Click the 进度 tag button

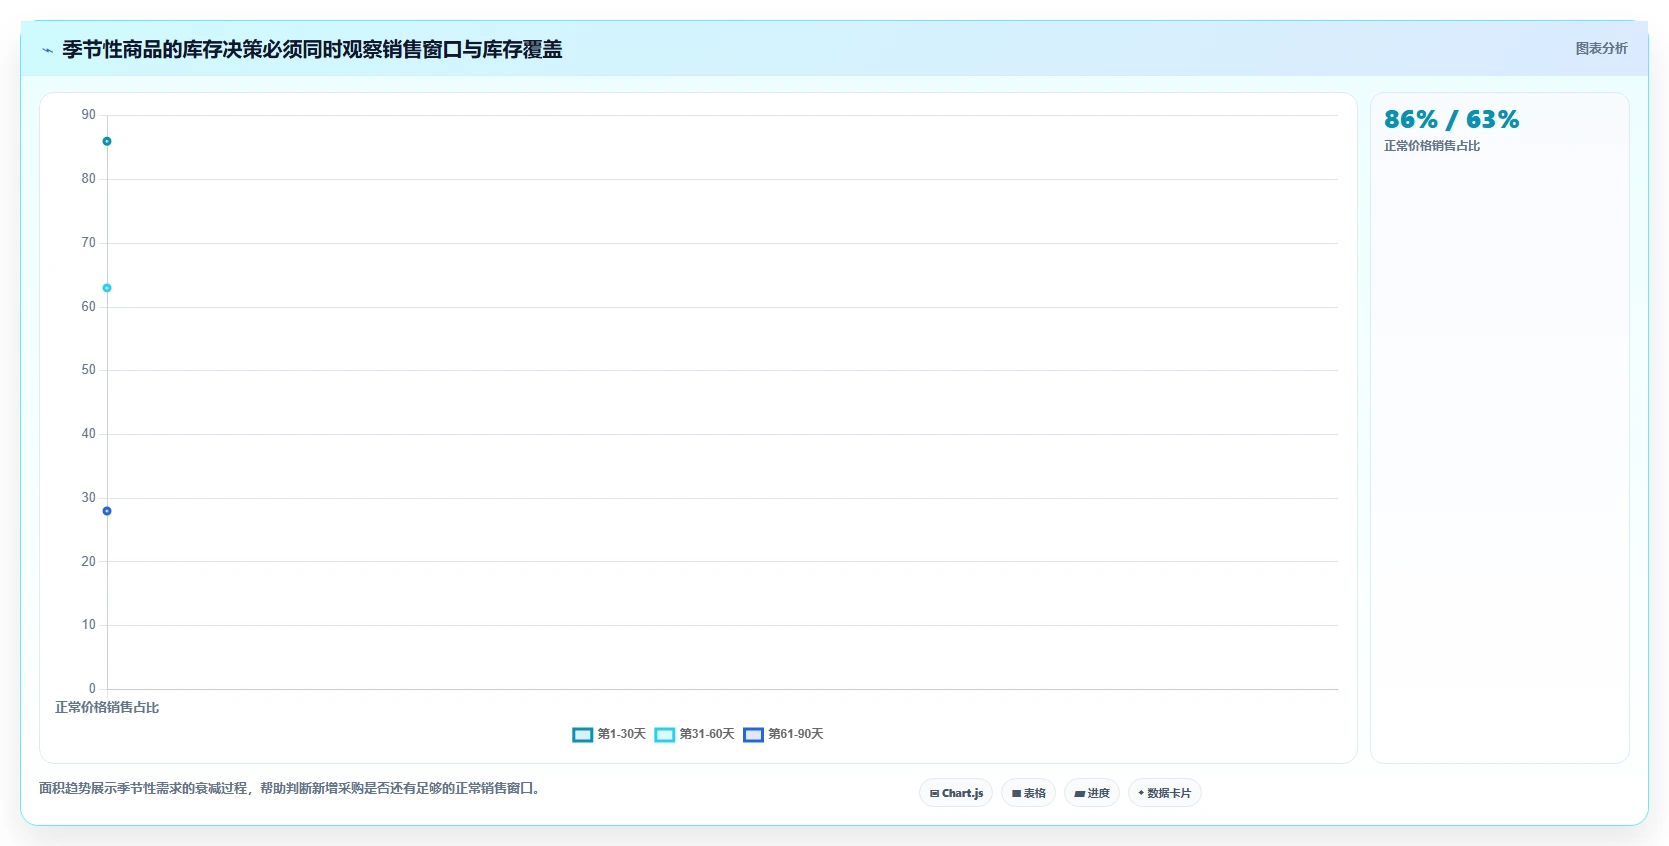click(1092, 793)
